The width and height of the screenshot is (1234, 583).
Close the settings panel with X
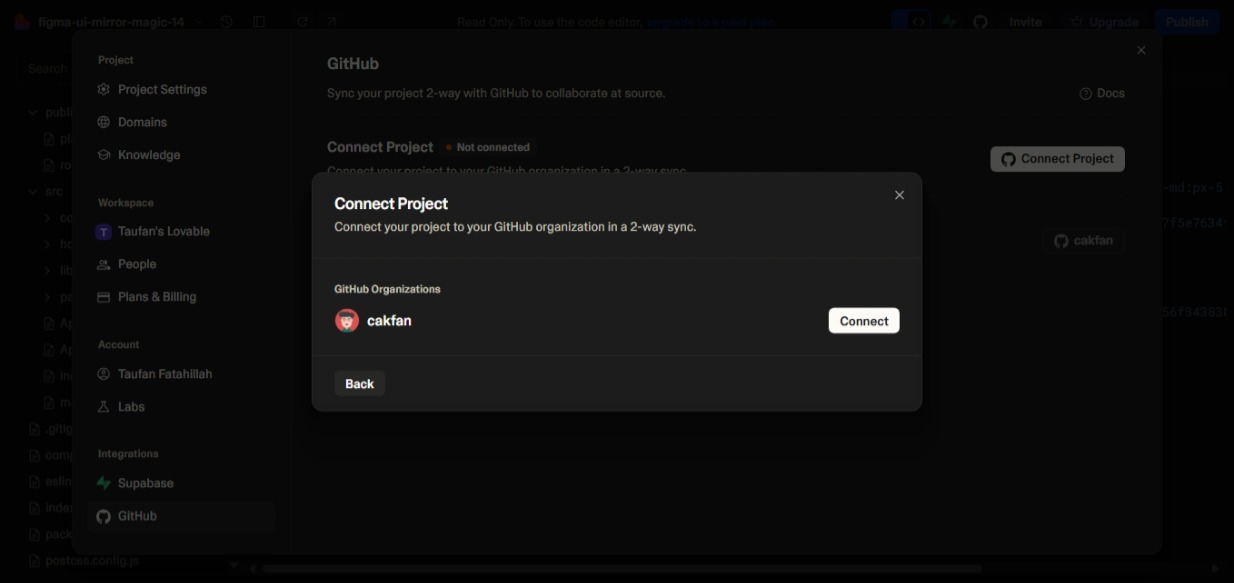pyautogui.click(x=1141, y=50)
